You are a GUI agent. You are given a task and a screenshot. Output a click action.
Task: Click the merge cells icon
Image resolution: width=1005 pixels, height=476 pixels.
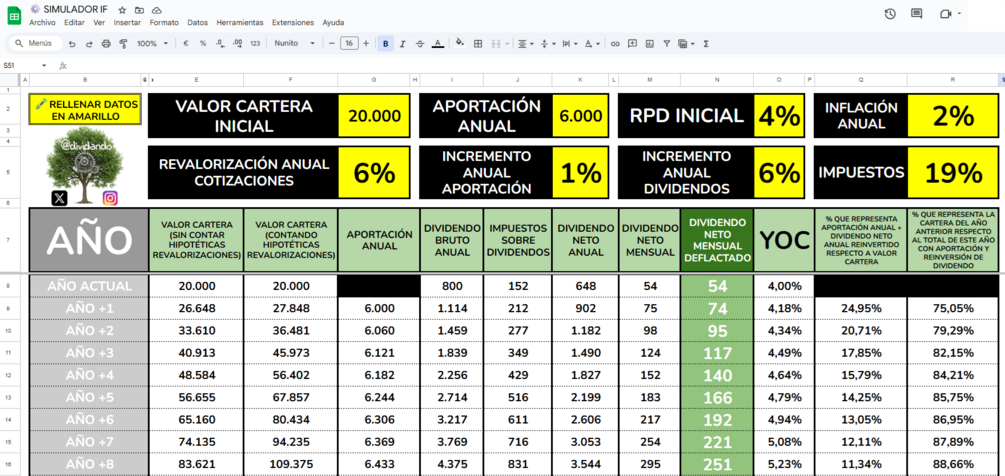pyautogui.click(x=495, y=44)
